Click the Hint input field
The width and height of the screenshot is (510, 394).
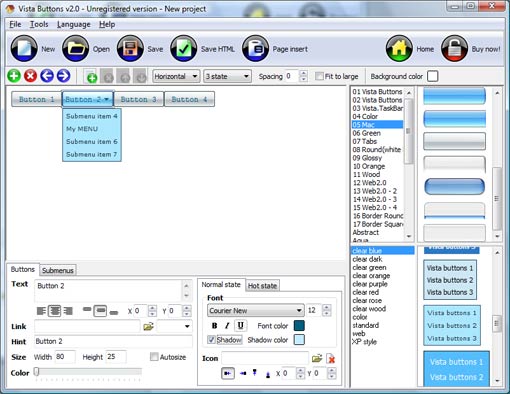coord(113,341)
